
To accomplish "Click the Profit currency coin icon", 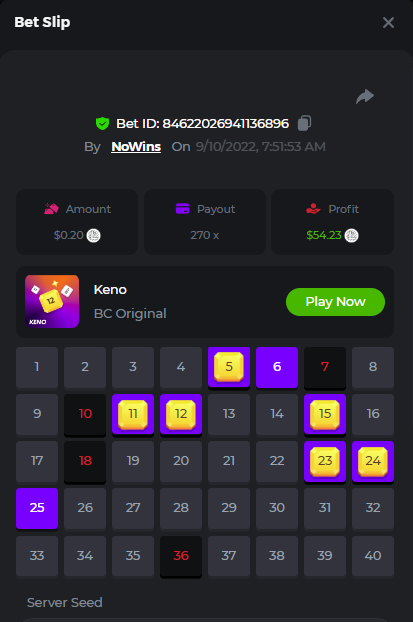I will 352,236.
